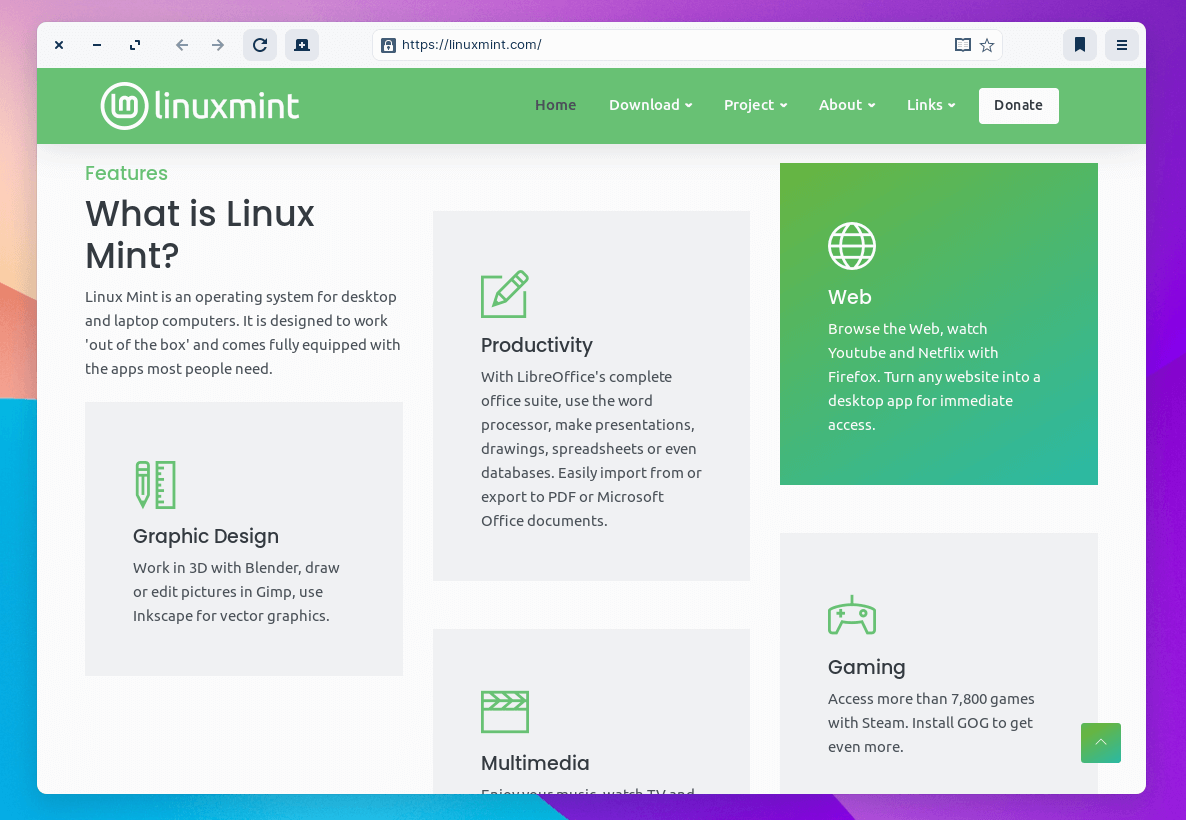Expand the Project dropdown menu
Viewport: 1186px width, 820px height.
[x=755, y=105]
